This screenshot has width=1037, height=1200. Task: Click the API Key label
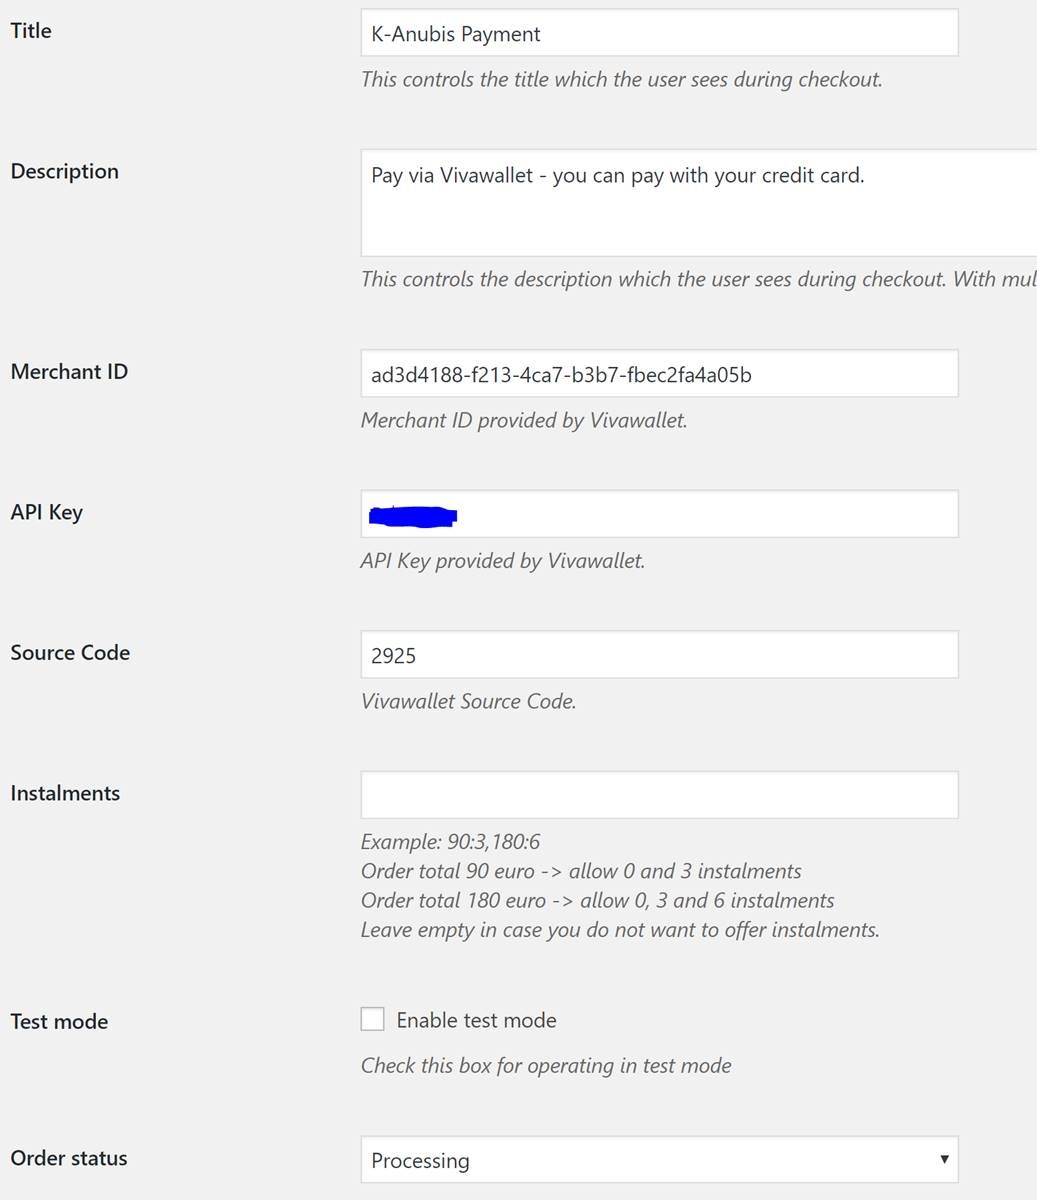tap(46, 511)
